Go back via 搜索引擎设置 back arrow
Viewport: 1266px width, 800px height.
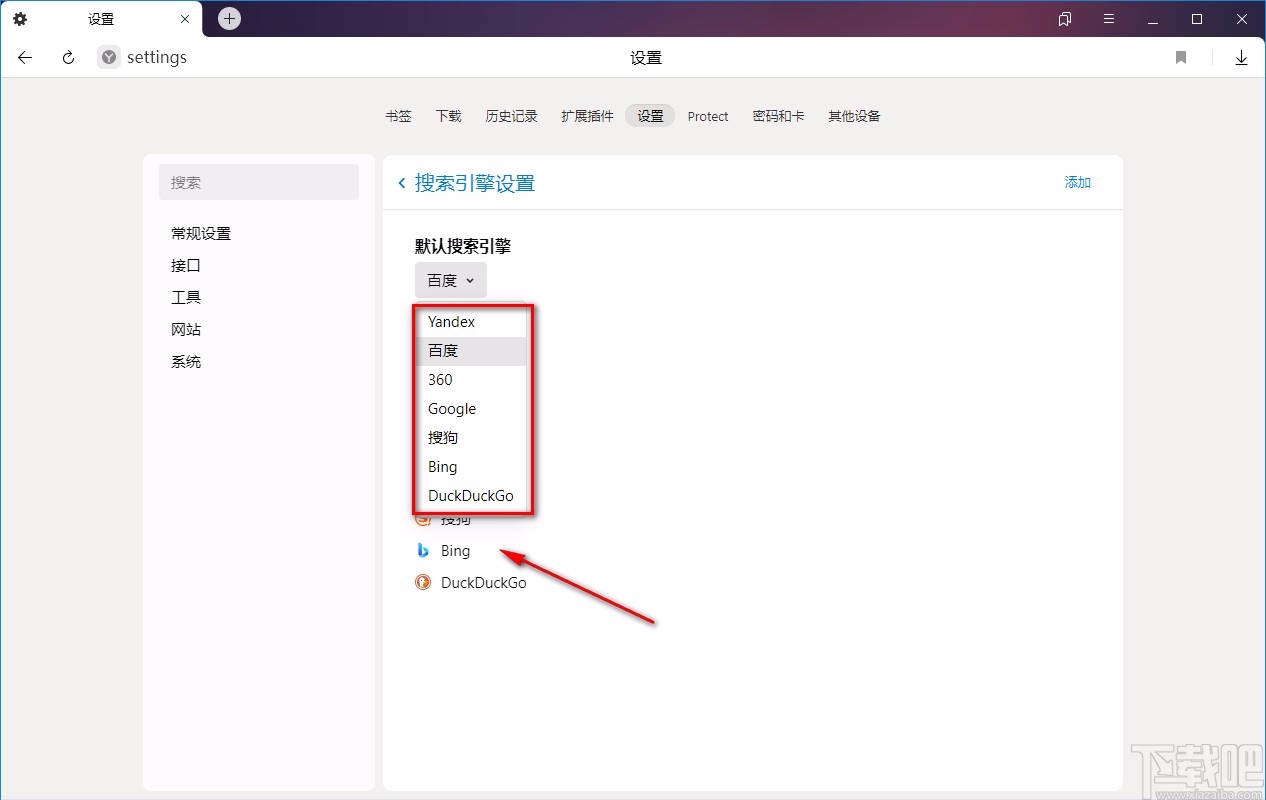pos(401,183)
